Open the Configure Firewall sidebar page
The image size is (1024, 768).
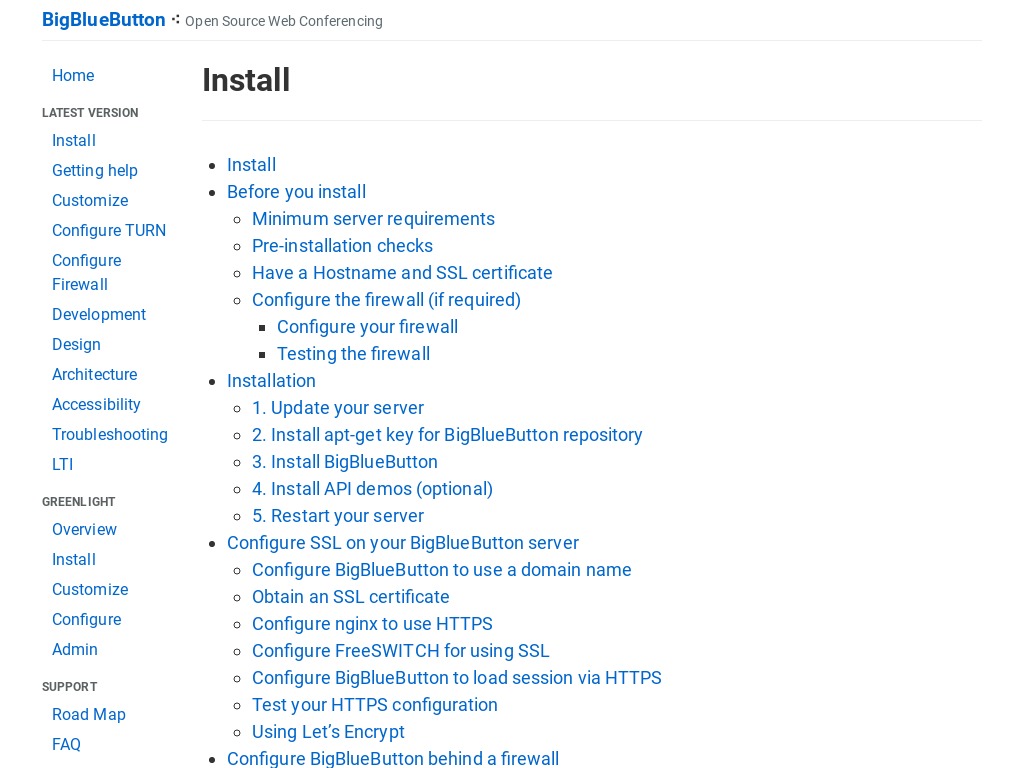pos(87,273)
